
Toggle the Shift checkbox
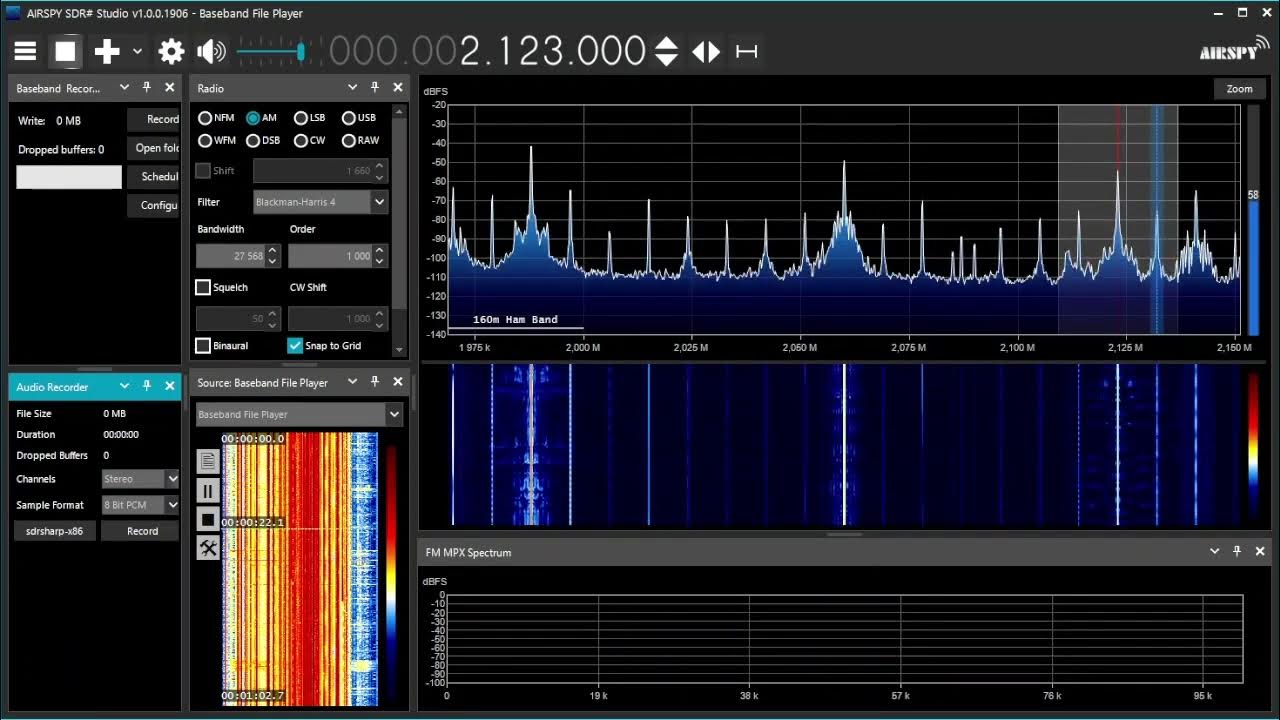click(x=203, y=171)
